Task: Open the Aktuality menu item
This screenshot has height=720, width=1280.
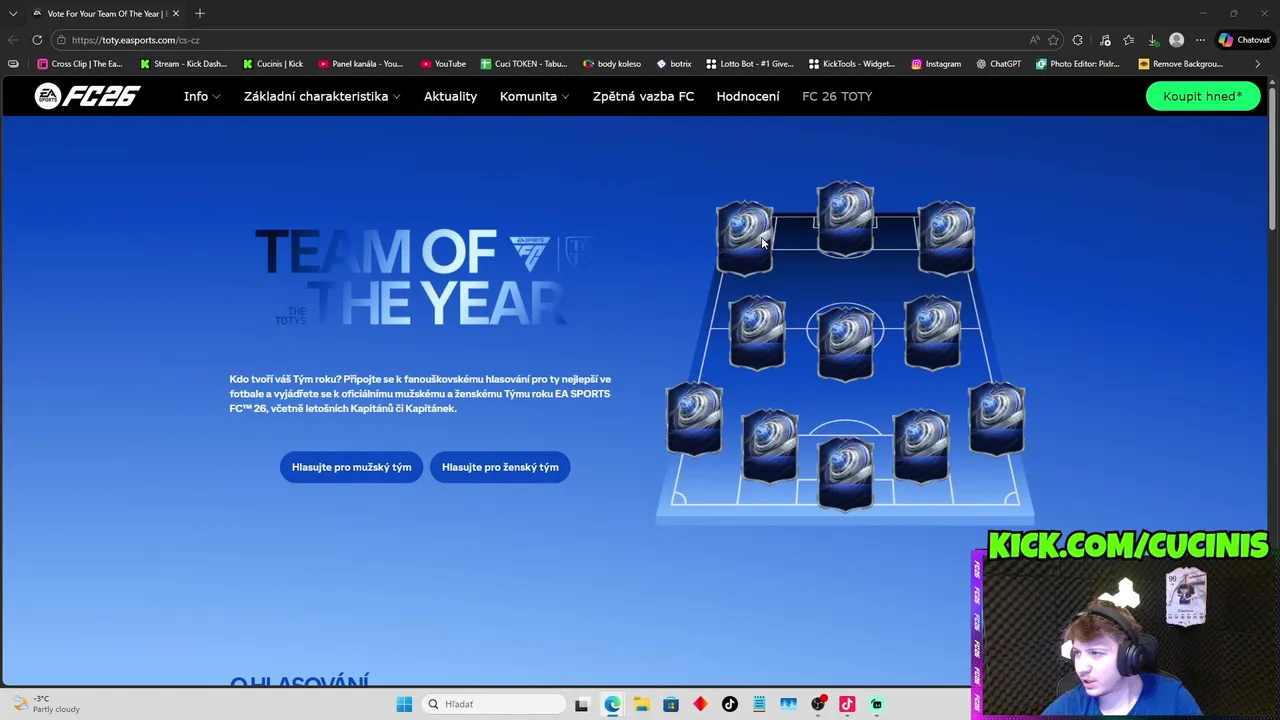Action: tap(450, 96)
